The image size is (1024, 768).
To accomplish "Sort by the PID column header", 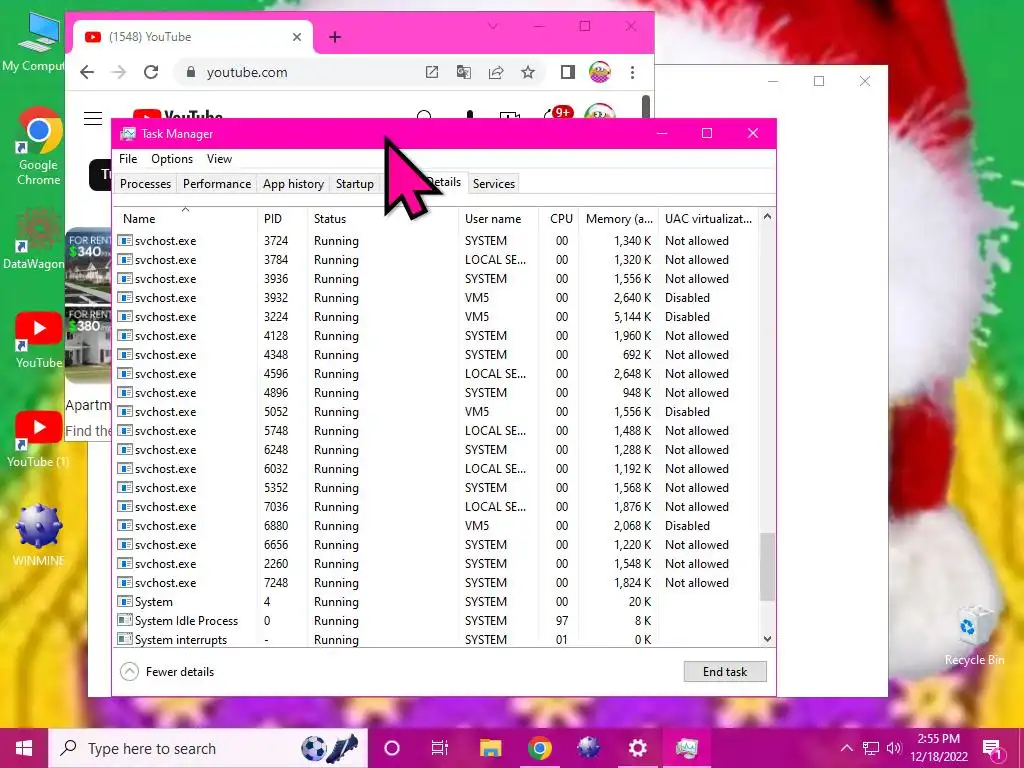I will (282, 219).
